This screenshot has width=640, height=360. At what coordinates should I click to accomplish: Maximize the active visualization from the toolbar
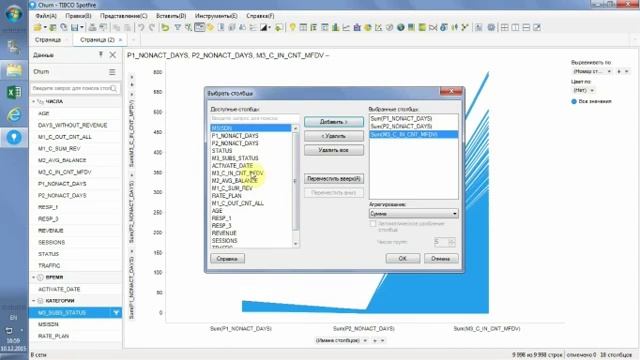537,27
